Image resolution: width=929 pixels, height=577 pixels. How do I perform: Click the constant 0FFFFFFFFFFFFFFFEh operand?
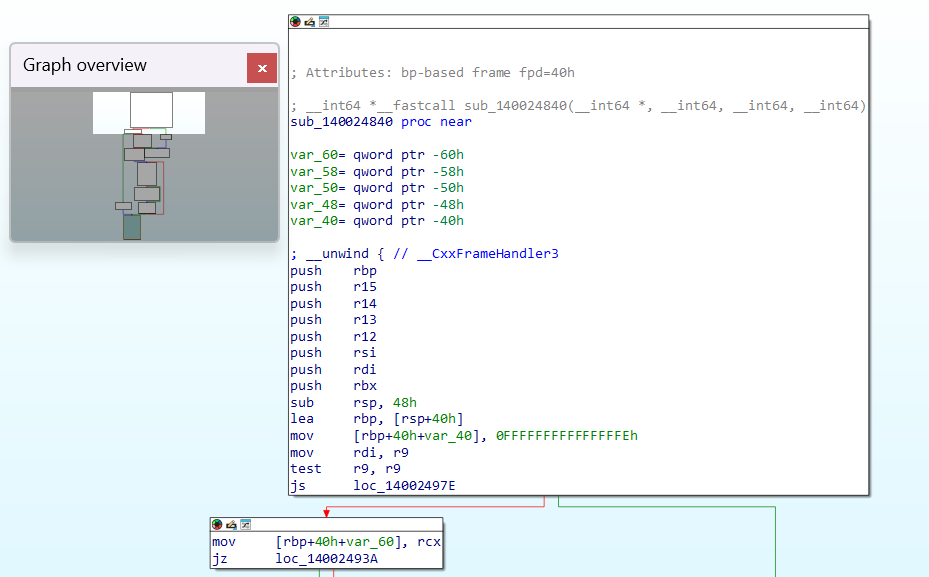point(566,436)
